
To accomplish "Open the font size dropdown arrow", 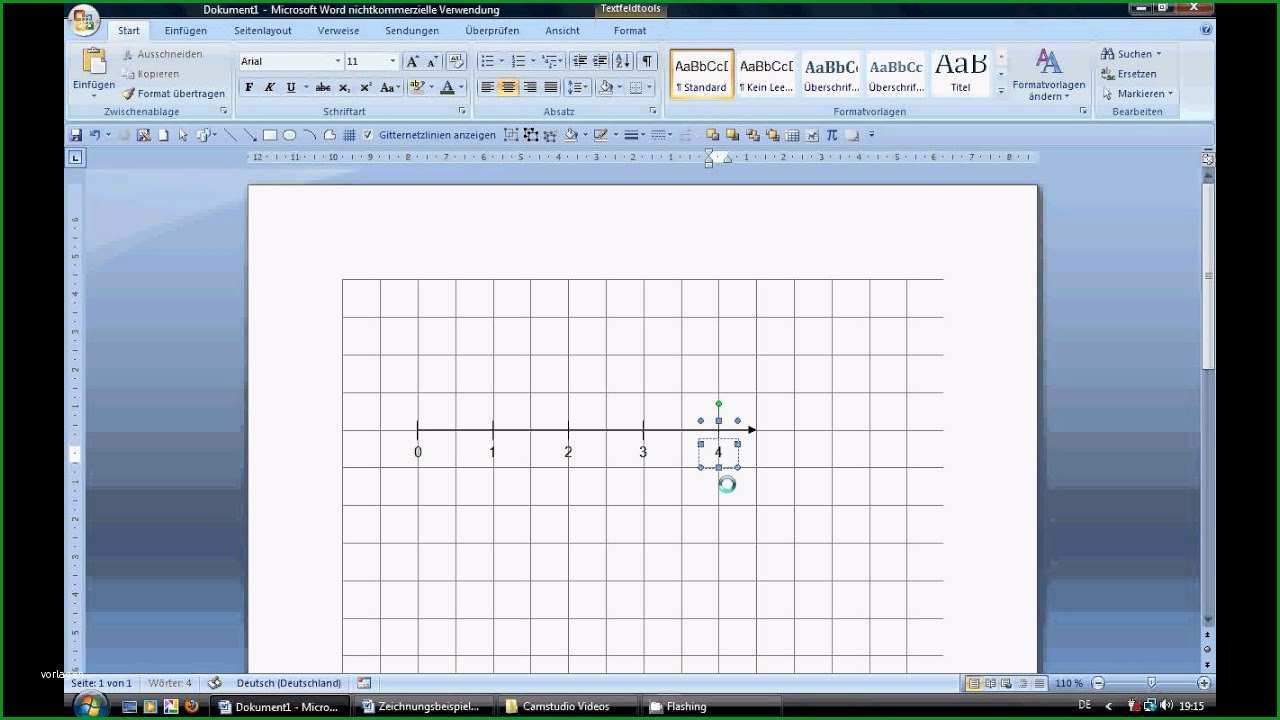I will coord(393,62).
